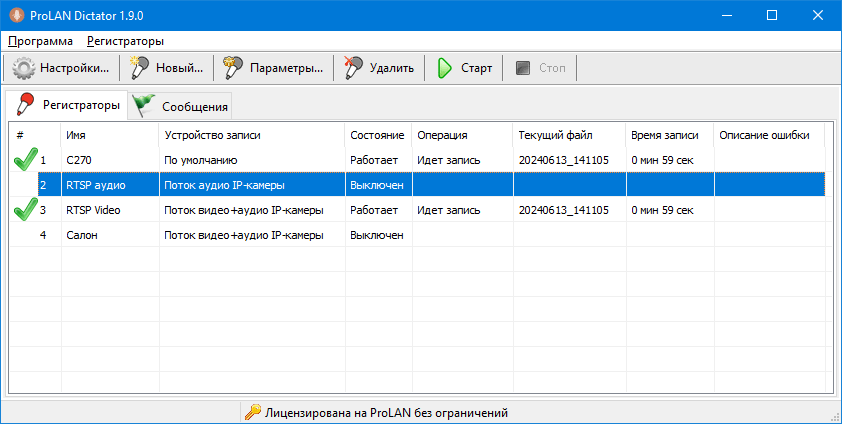Sort by the Состояние column header

point(377,135)
